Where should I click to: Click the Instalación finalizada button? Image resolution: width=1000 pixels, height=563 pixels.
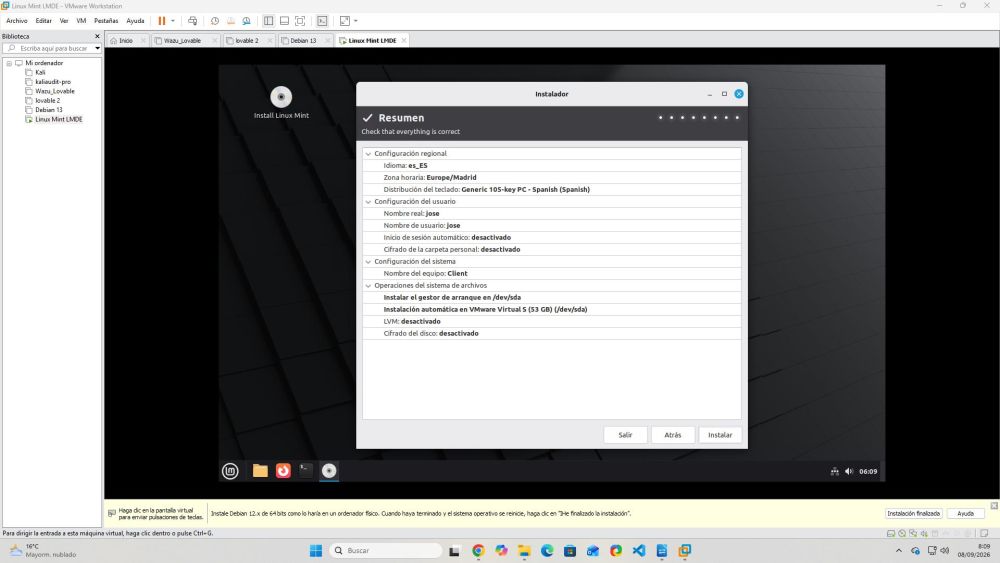pyautogui.click(x=913, y=513)
